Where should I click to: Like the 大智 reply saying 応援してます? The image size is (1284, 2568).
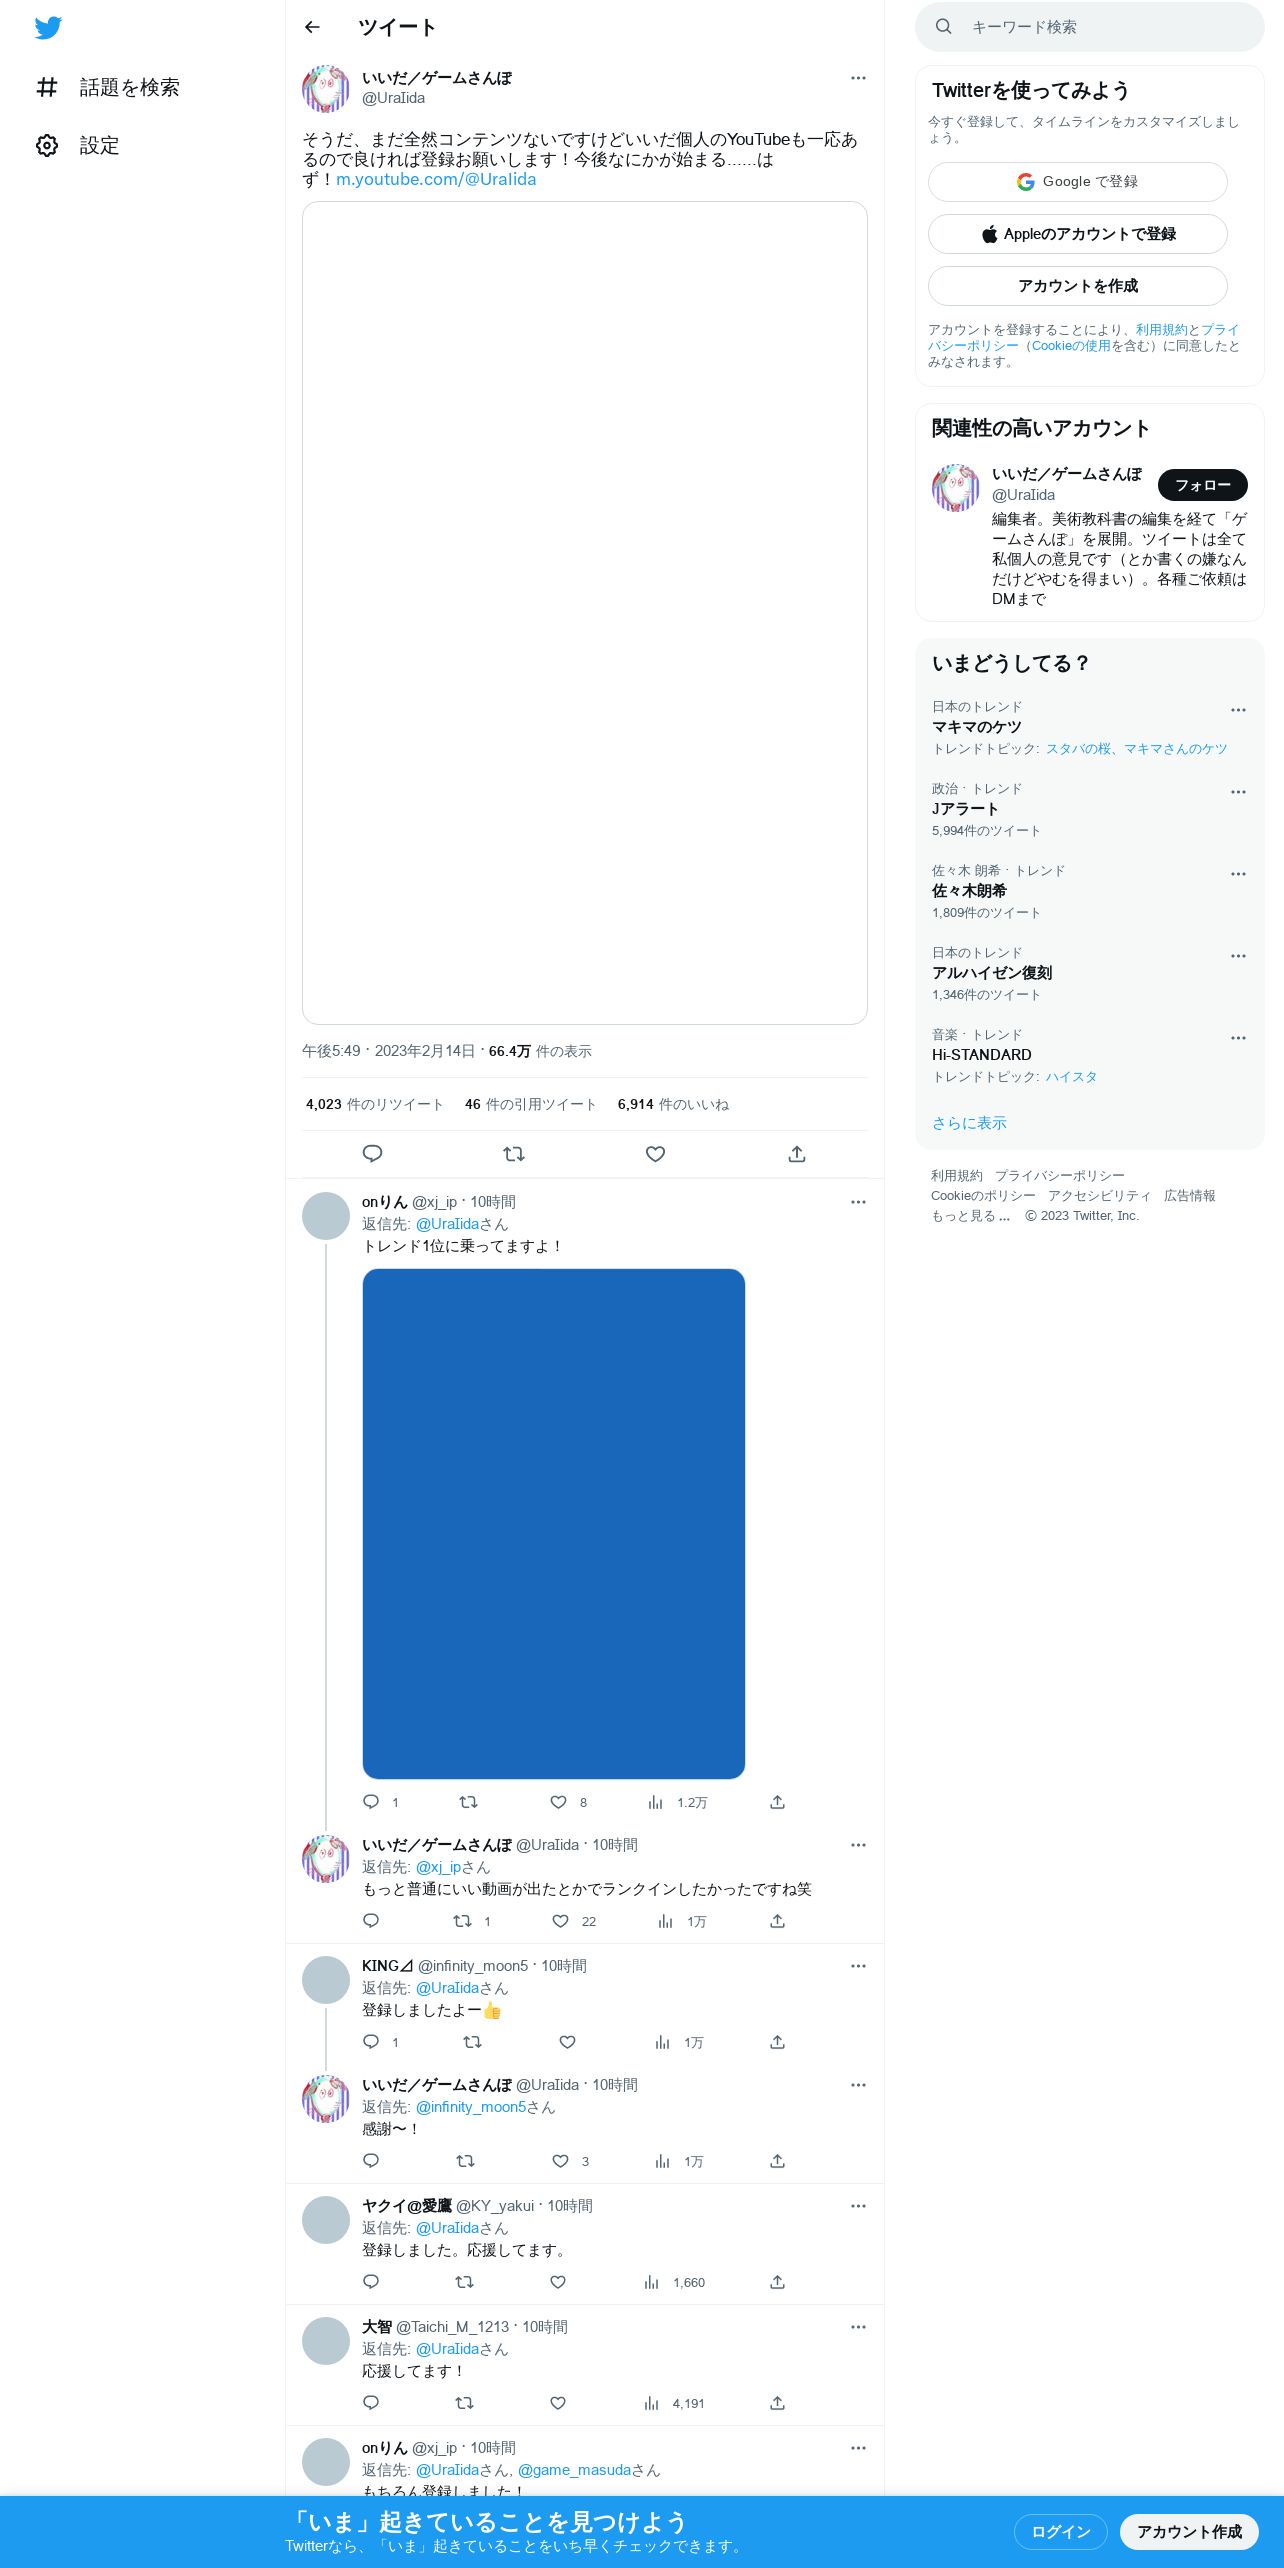click(558, 2403)
